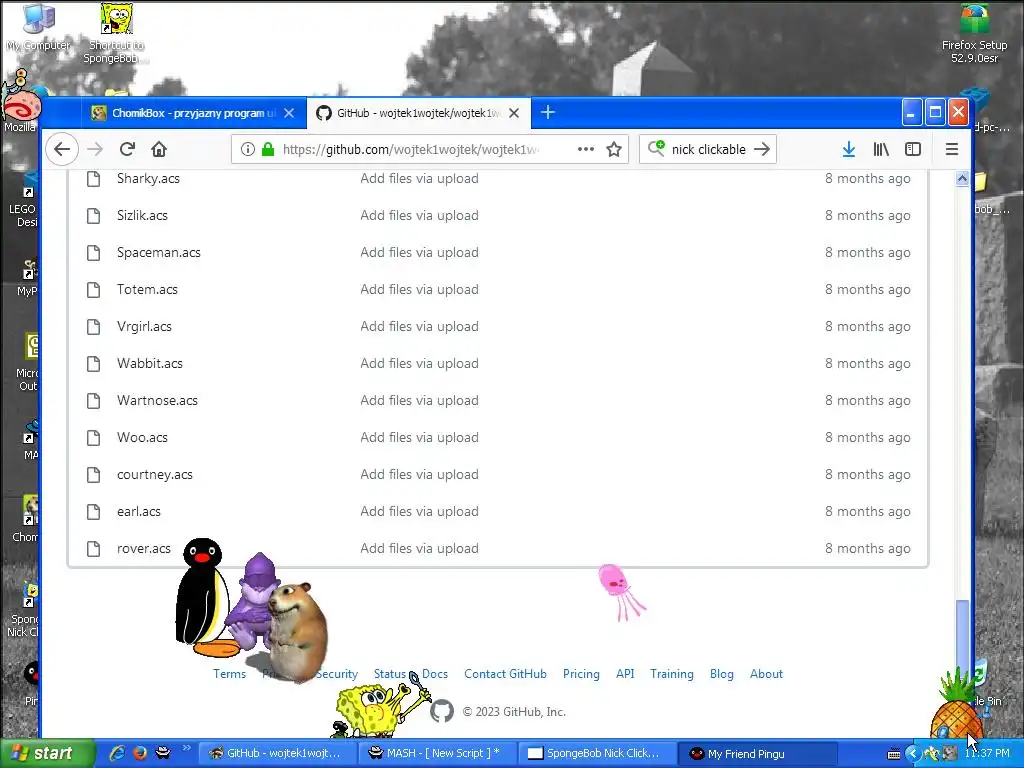
Task: Open the Pricing footer link
Action: point(581,674)
